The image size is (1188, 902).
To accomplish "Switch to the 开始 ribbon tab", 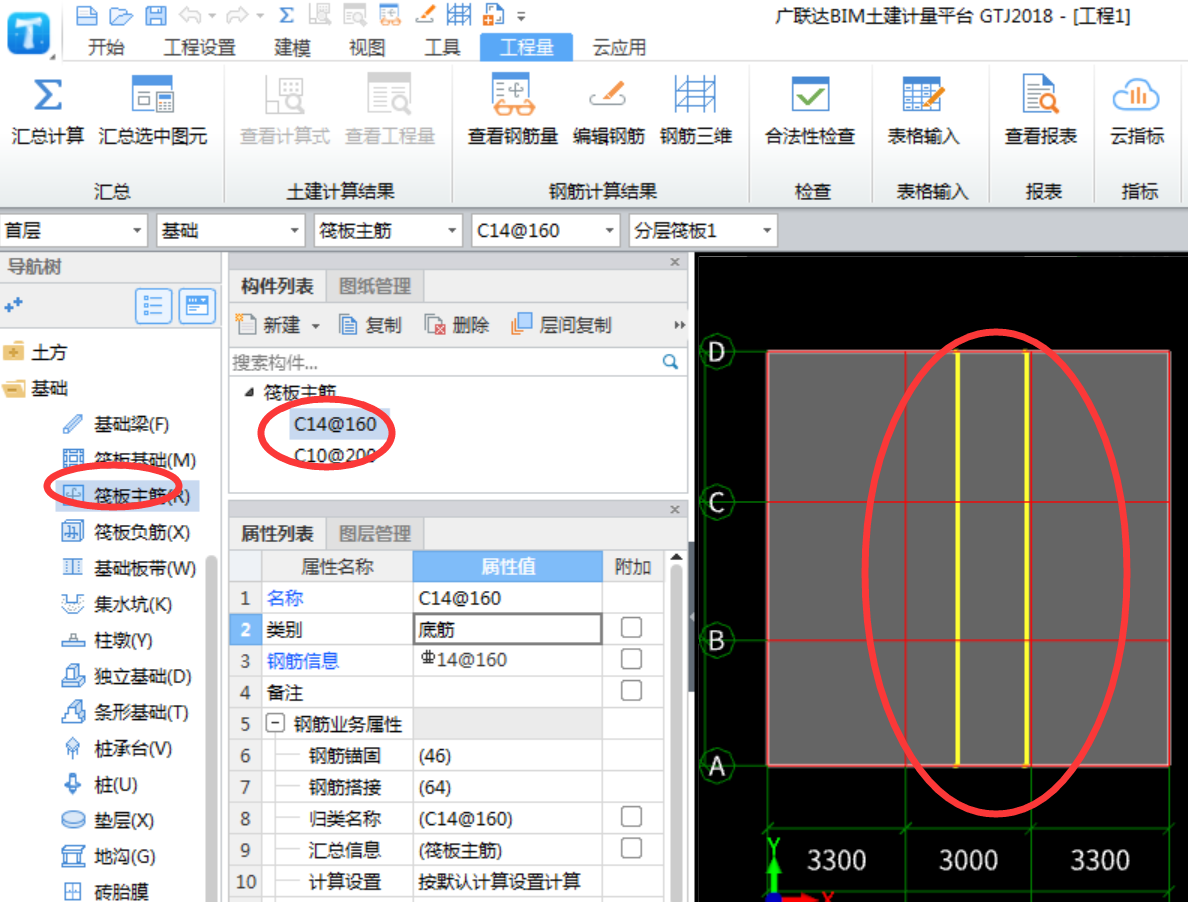I will pos(106,48).
